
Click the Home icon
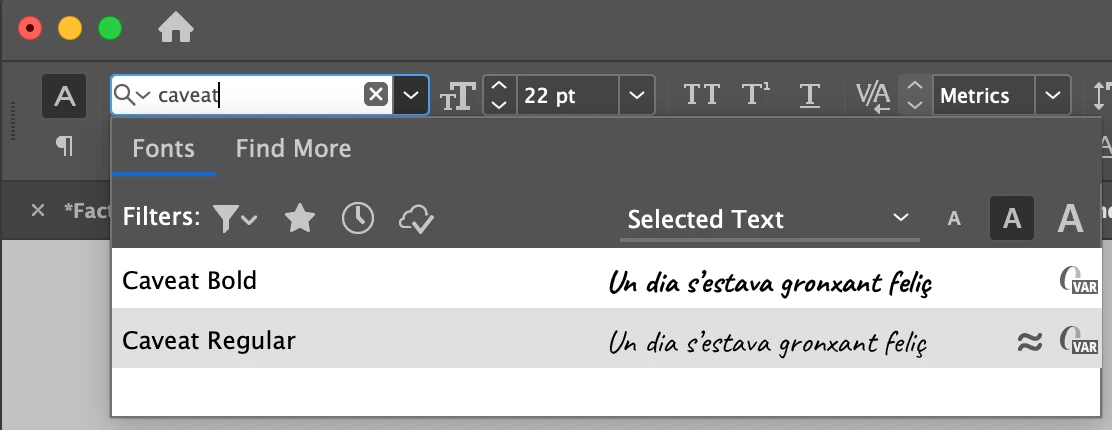(176, 29)
